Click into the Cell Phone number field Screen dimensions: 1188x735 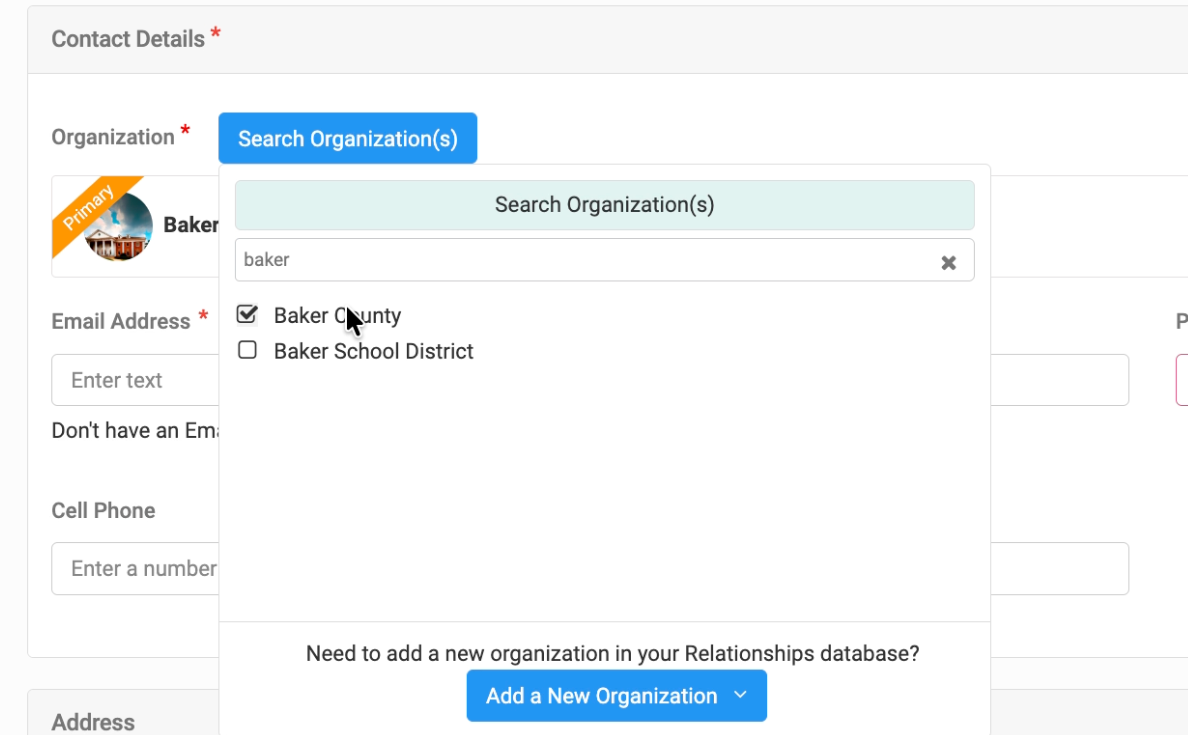point(134,568)
